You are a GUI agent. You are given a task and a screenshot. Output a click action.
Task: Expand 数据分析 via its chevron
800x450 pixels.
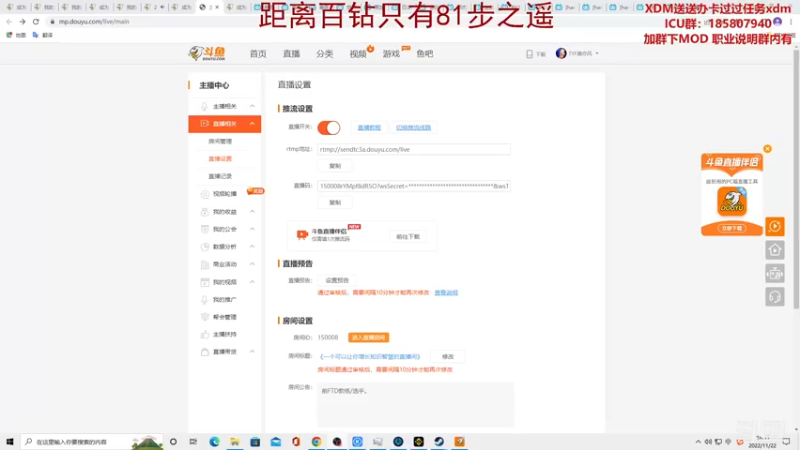coord(252,246)
